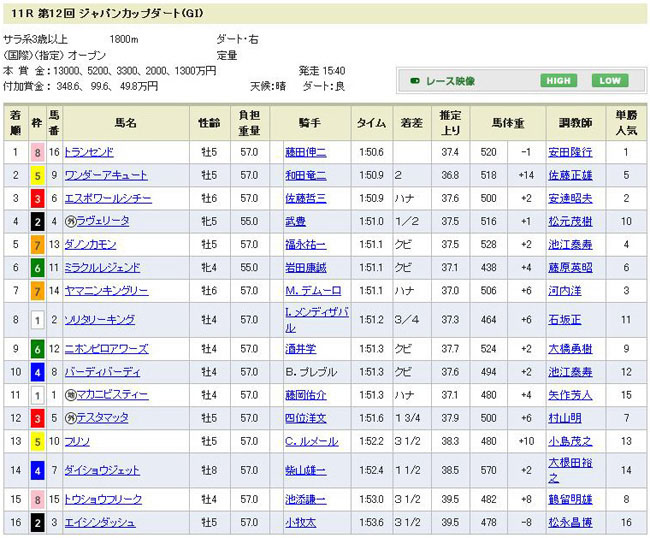Click pink frame number 8 beside トランセンド
The width and height of the screenshot is (650, 538).
tap(37, 152)
